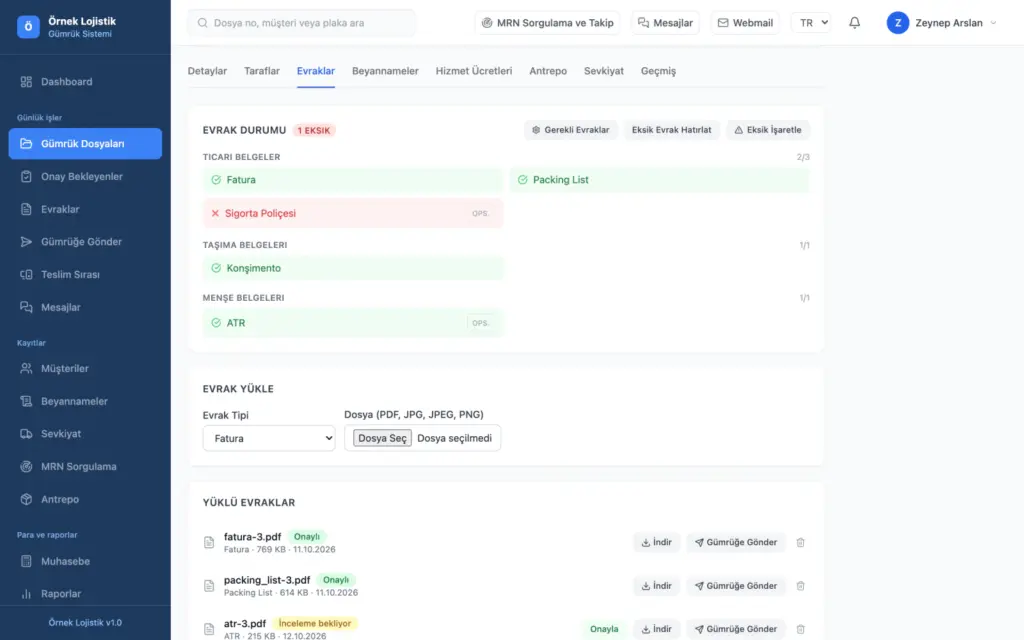Click the Örnek Lojistik logo icon
Image resolution: width=1024 pixels, height=640 pixels.
(x=28, y=27)
